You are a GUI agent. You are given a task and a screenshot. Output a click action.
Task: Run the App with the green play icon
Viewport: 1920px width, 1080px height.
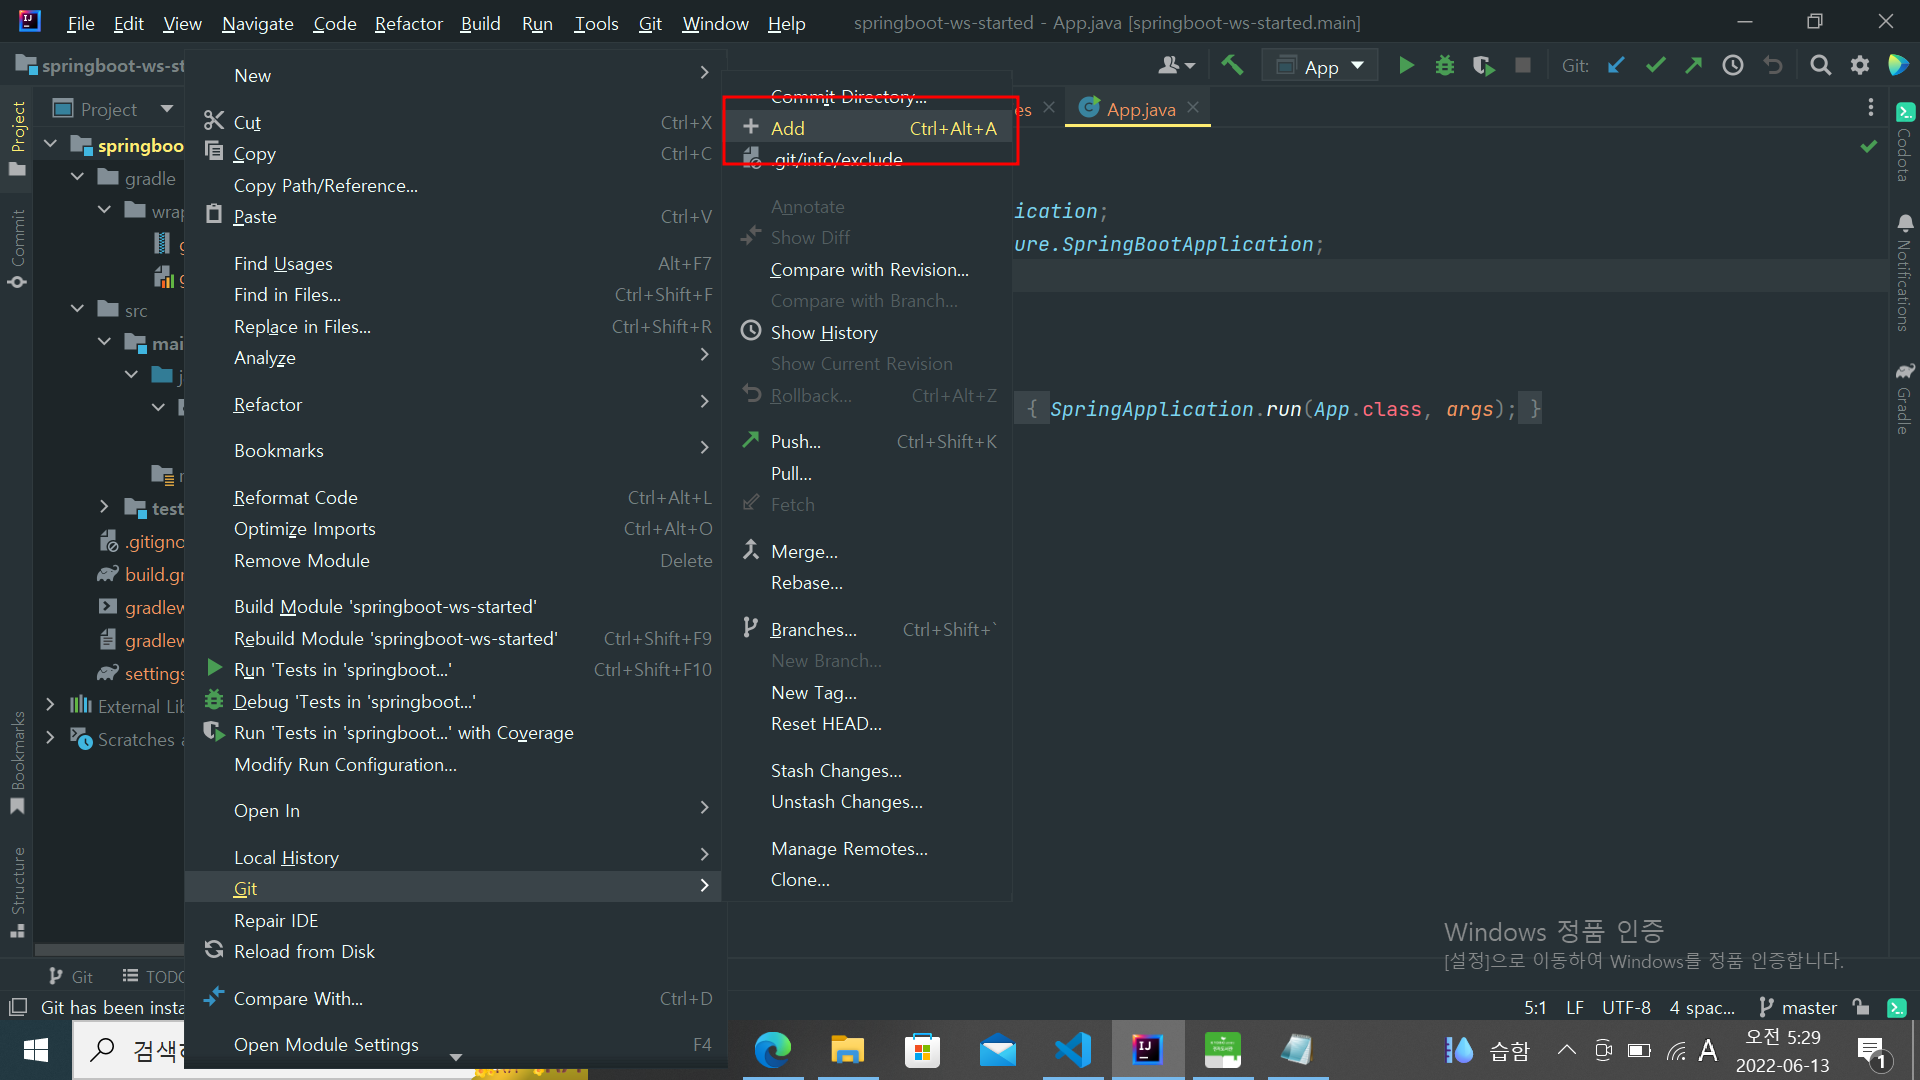(1406, 66)
